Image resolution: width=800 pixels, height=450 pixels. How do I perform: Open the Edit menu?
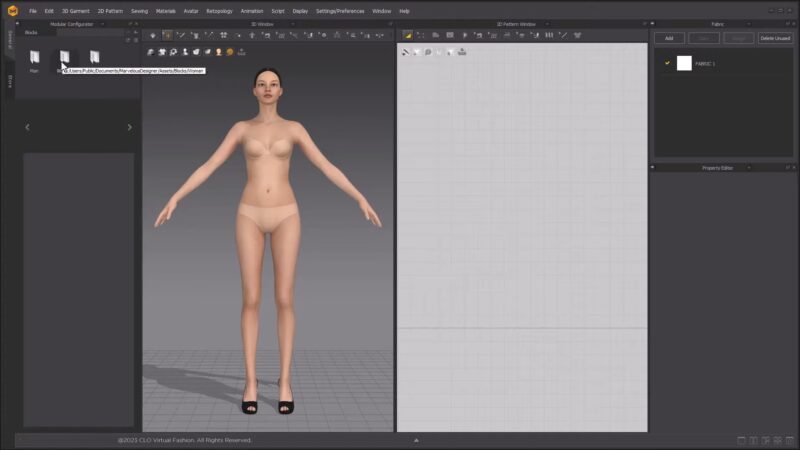pos(49,11)
